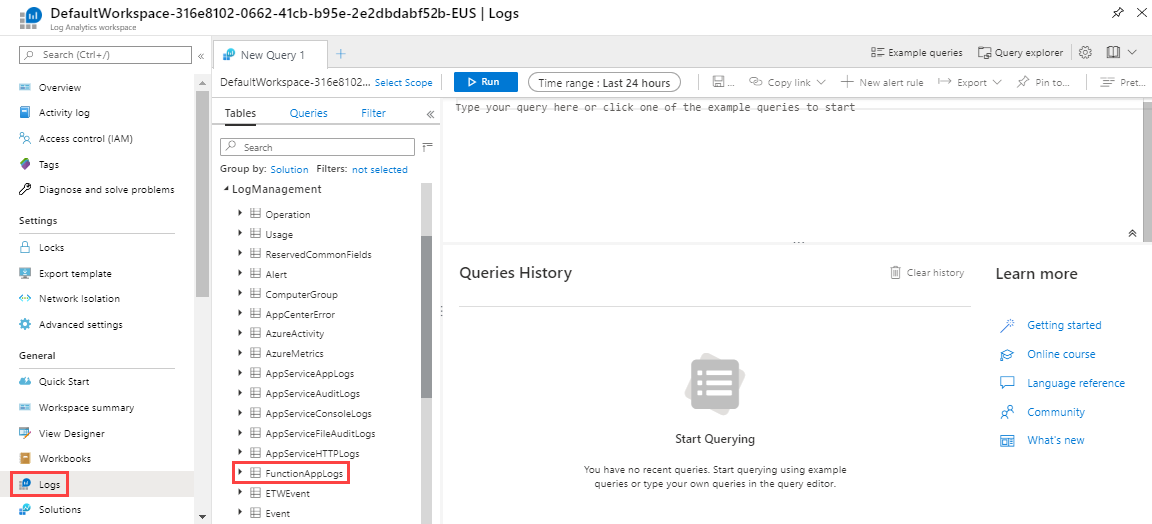Collapse the LogManagement group
The height and width of the screenshot is (524, 1152).
click(x=226, y=190)
